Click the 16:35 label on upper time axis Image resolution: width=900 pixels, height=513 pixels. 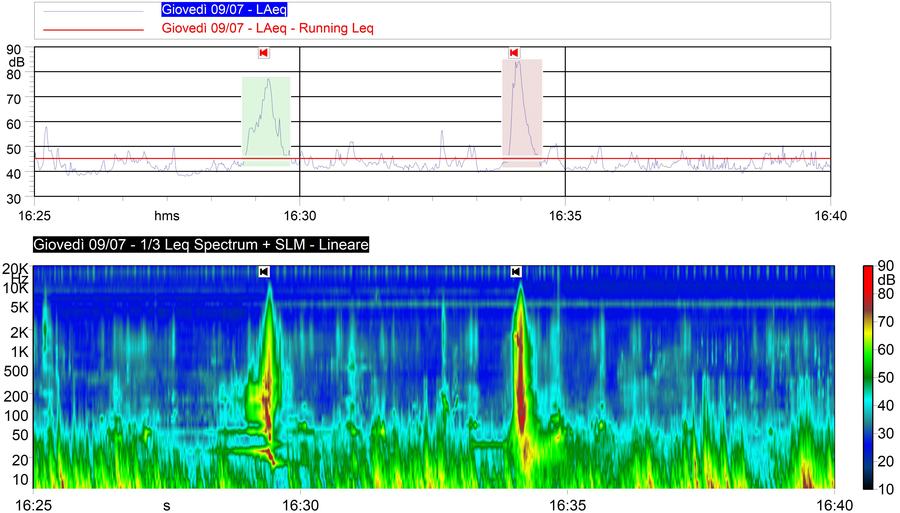coord(565,216)
